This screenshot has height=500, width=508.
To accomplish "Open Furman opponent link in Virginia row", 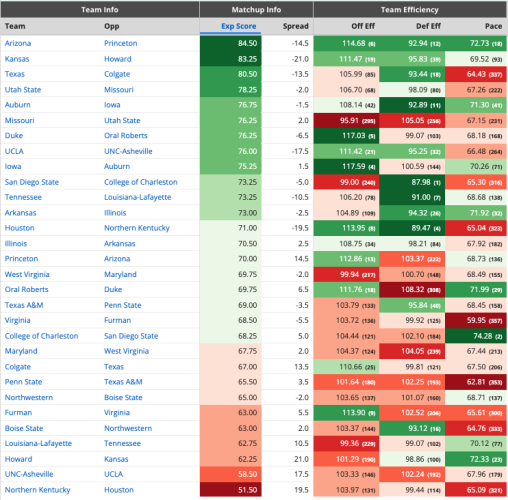I will (x=117, y=320).
